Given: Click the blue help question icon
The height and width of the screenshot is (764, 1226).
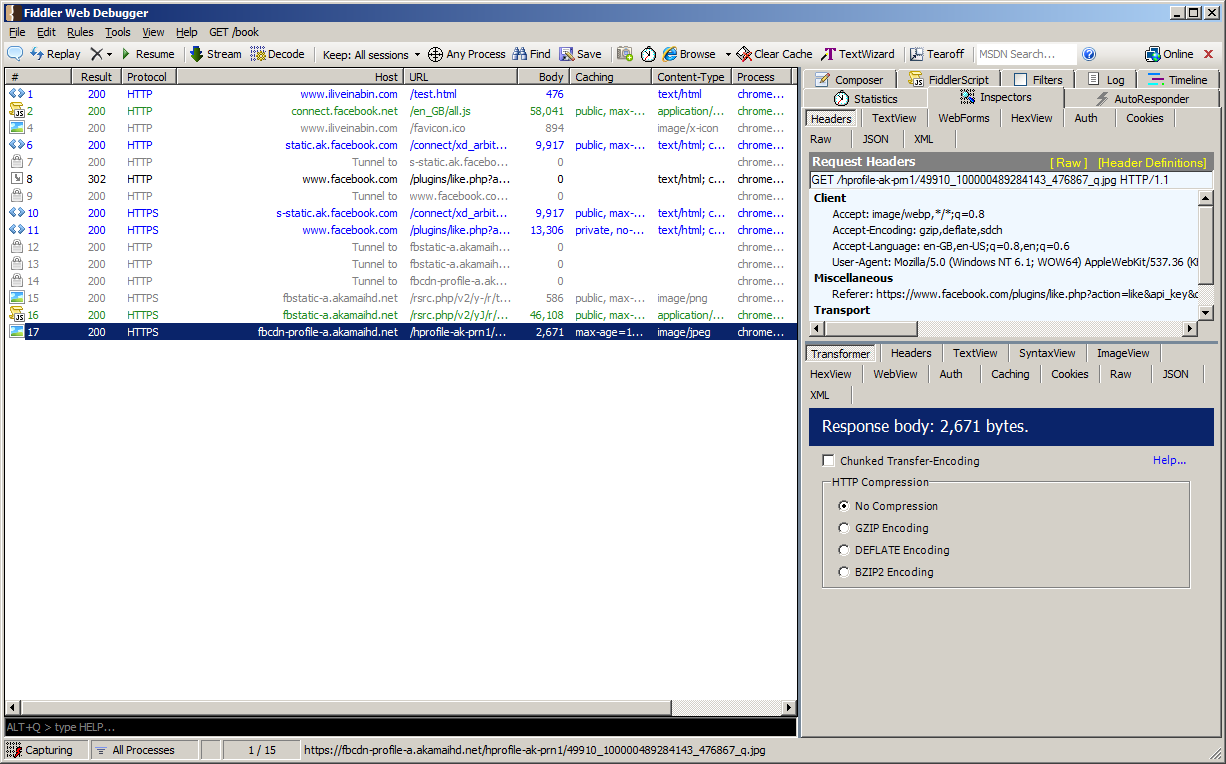Looking at the screenshot, I should pos(1089,54).
